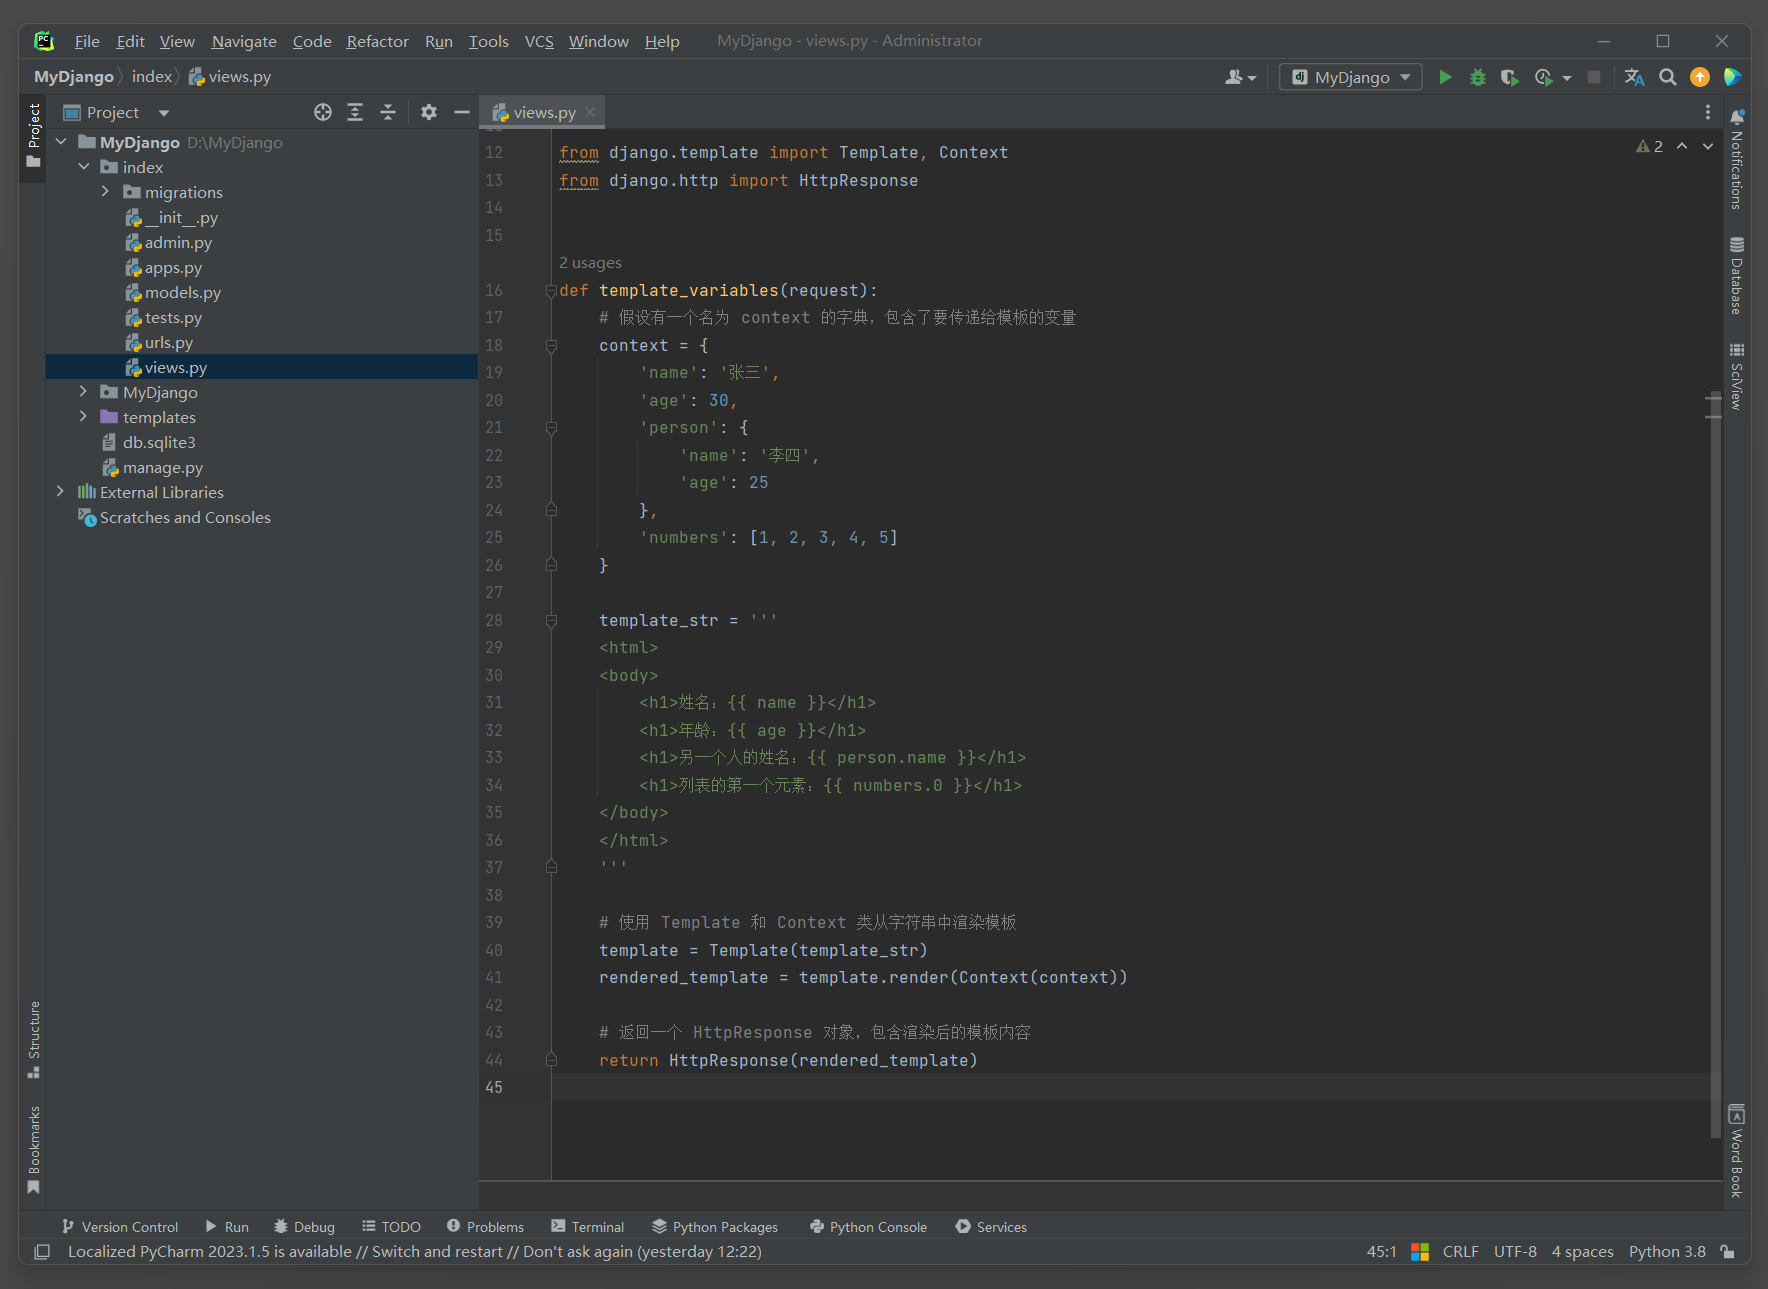
Task: Open the Problems tool window
Action: point(485,1227)
